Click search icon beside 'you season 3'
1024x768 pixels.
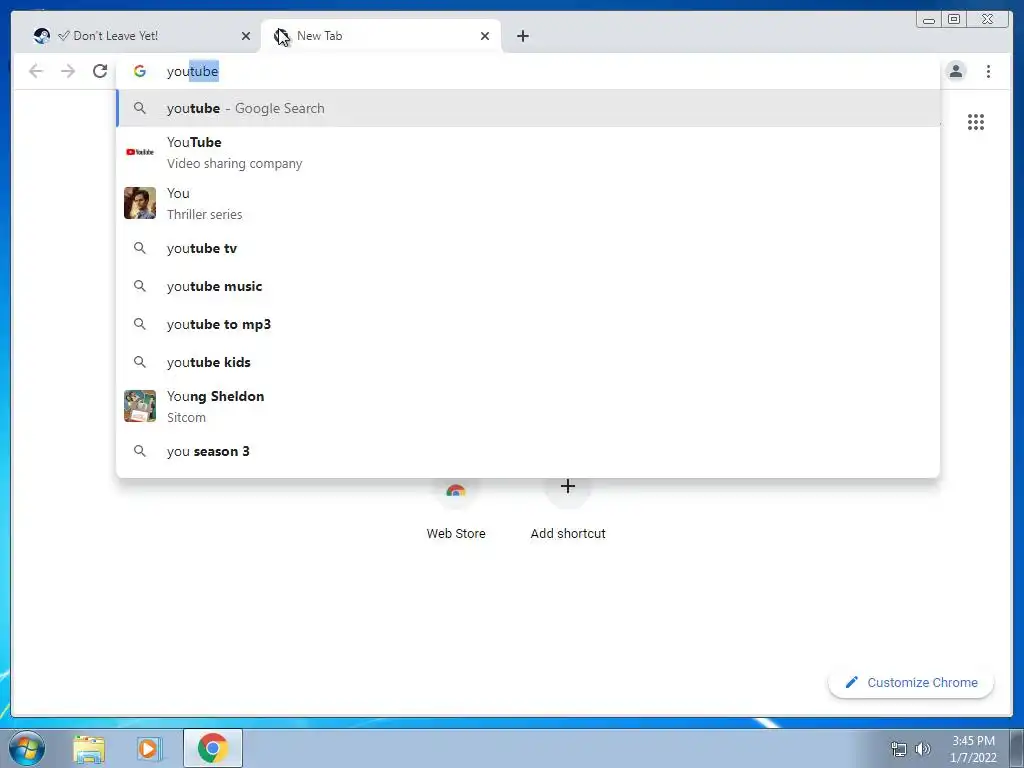click(x=140, y=451)
